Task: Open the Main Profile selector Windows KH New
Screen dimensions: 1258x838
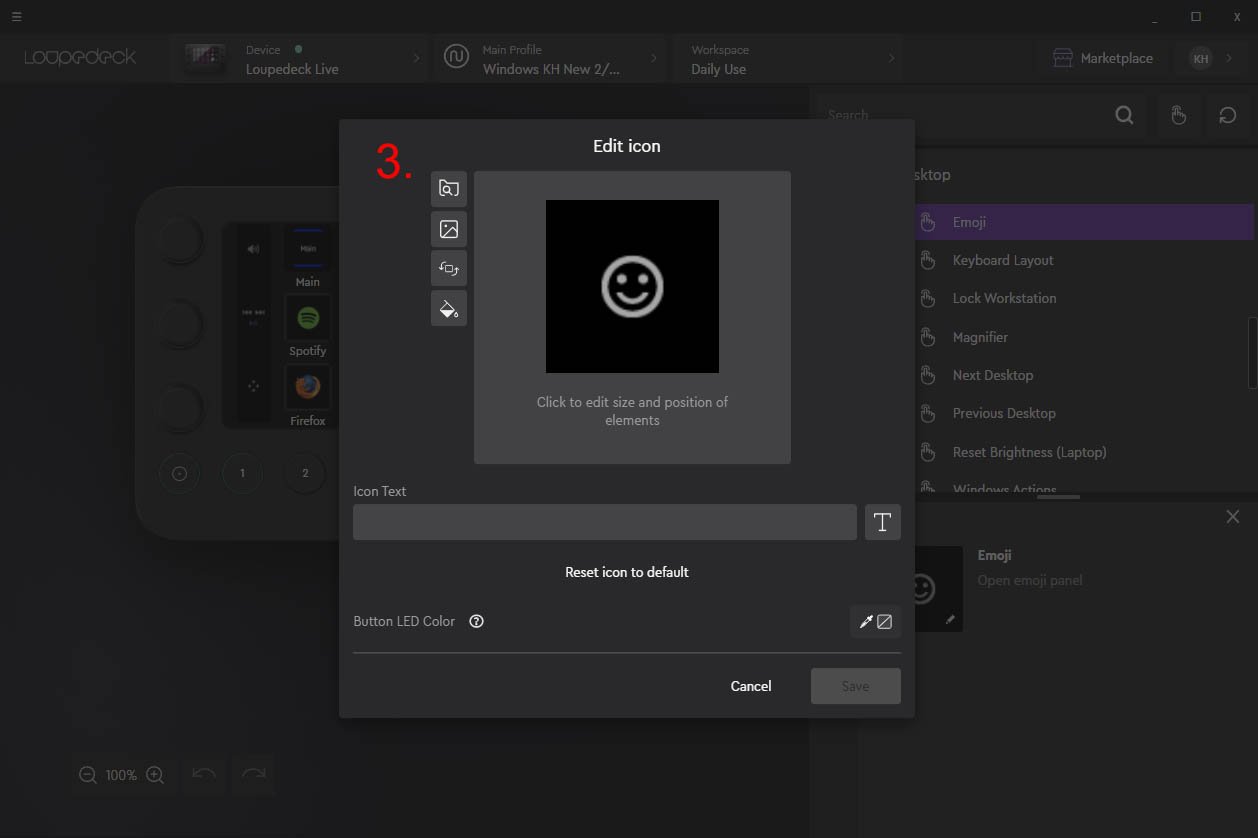Action: click(548, 58)
